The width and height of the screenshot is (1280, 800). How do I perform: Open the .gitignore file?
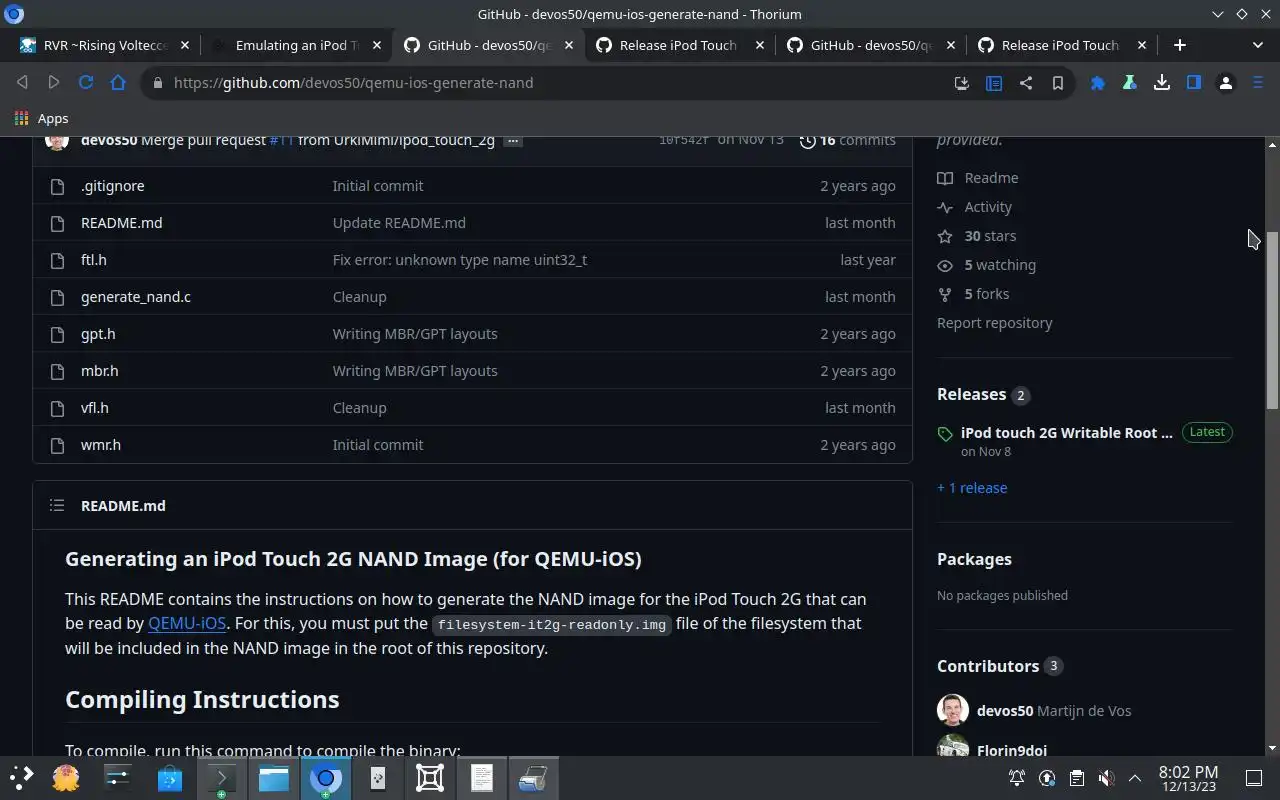(112, 186)
